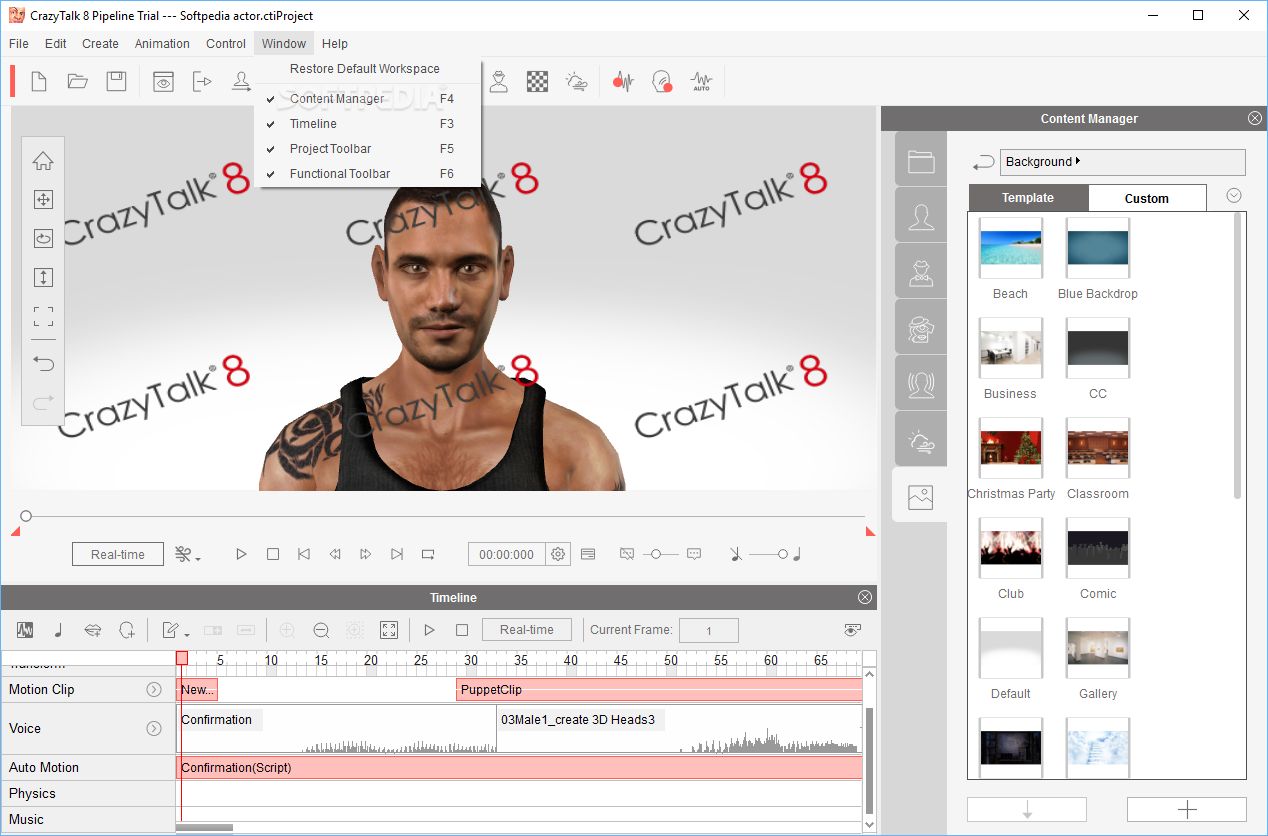Save project with the floppy disk icon
Screen dimensions: 1268x836
[x=117, y=82]
